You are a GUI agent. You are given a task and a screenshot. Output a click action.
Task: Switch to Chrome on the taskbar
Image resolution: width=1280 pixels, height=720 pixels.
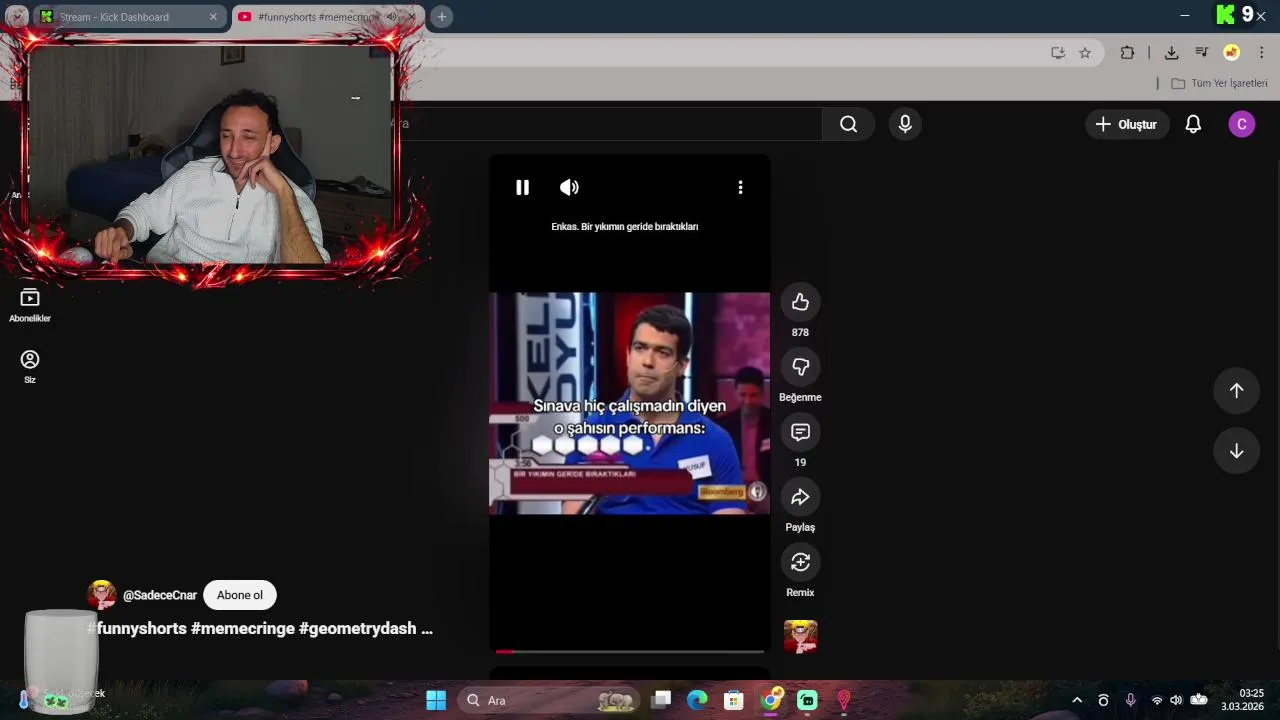click(771, 700)
